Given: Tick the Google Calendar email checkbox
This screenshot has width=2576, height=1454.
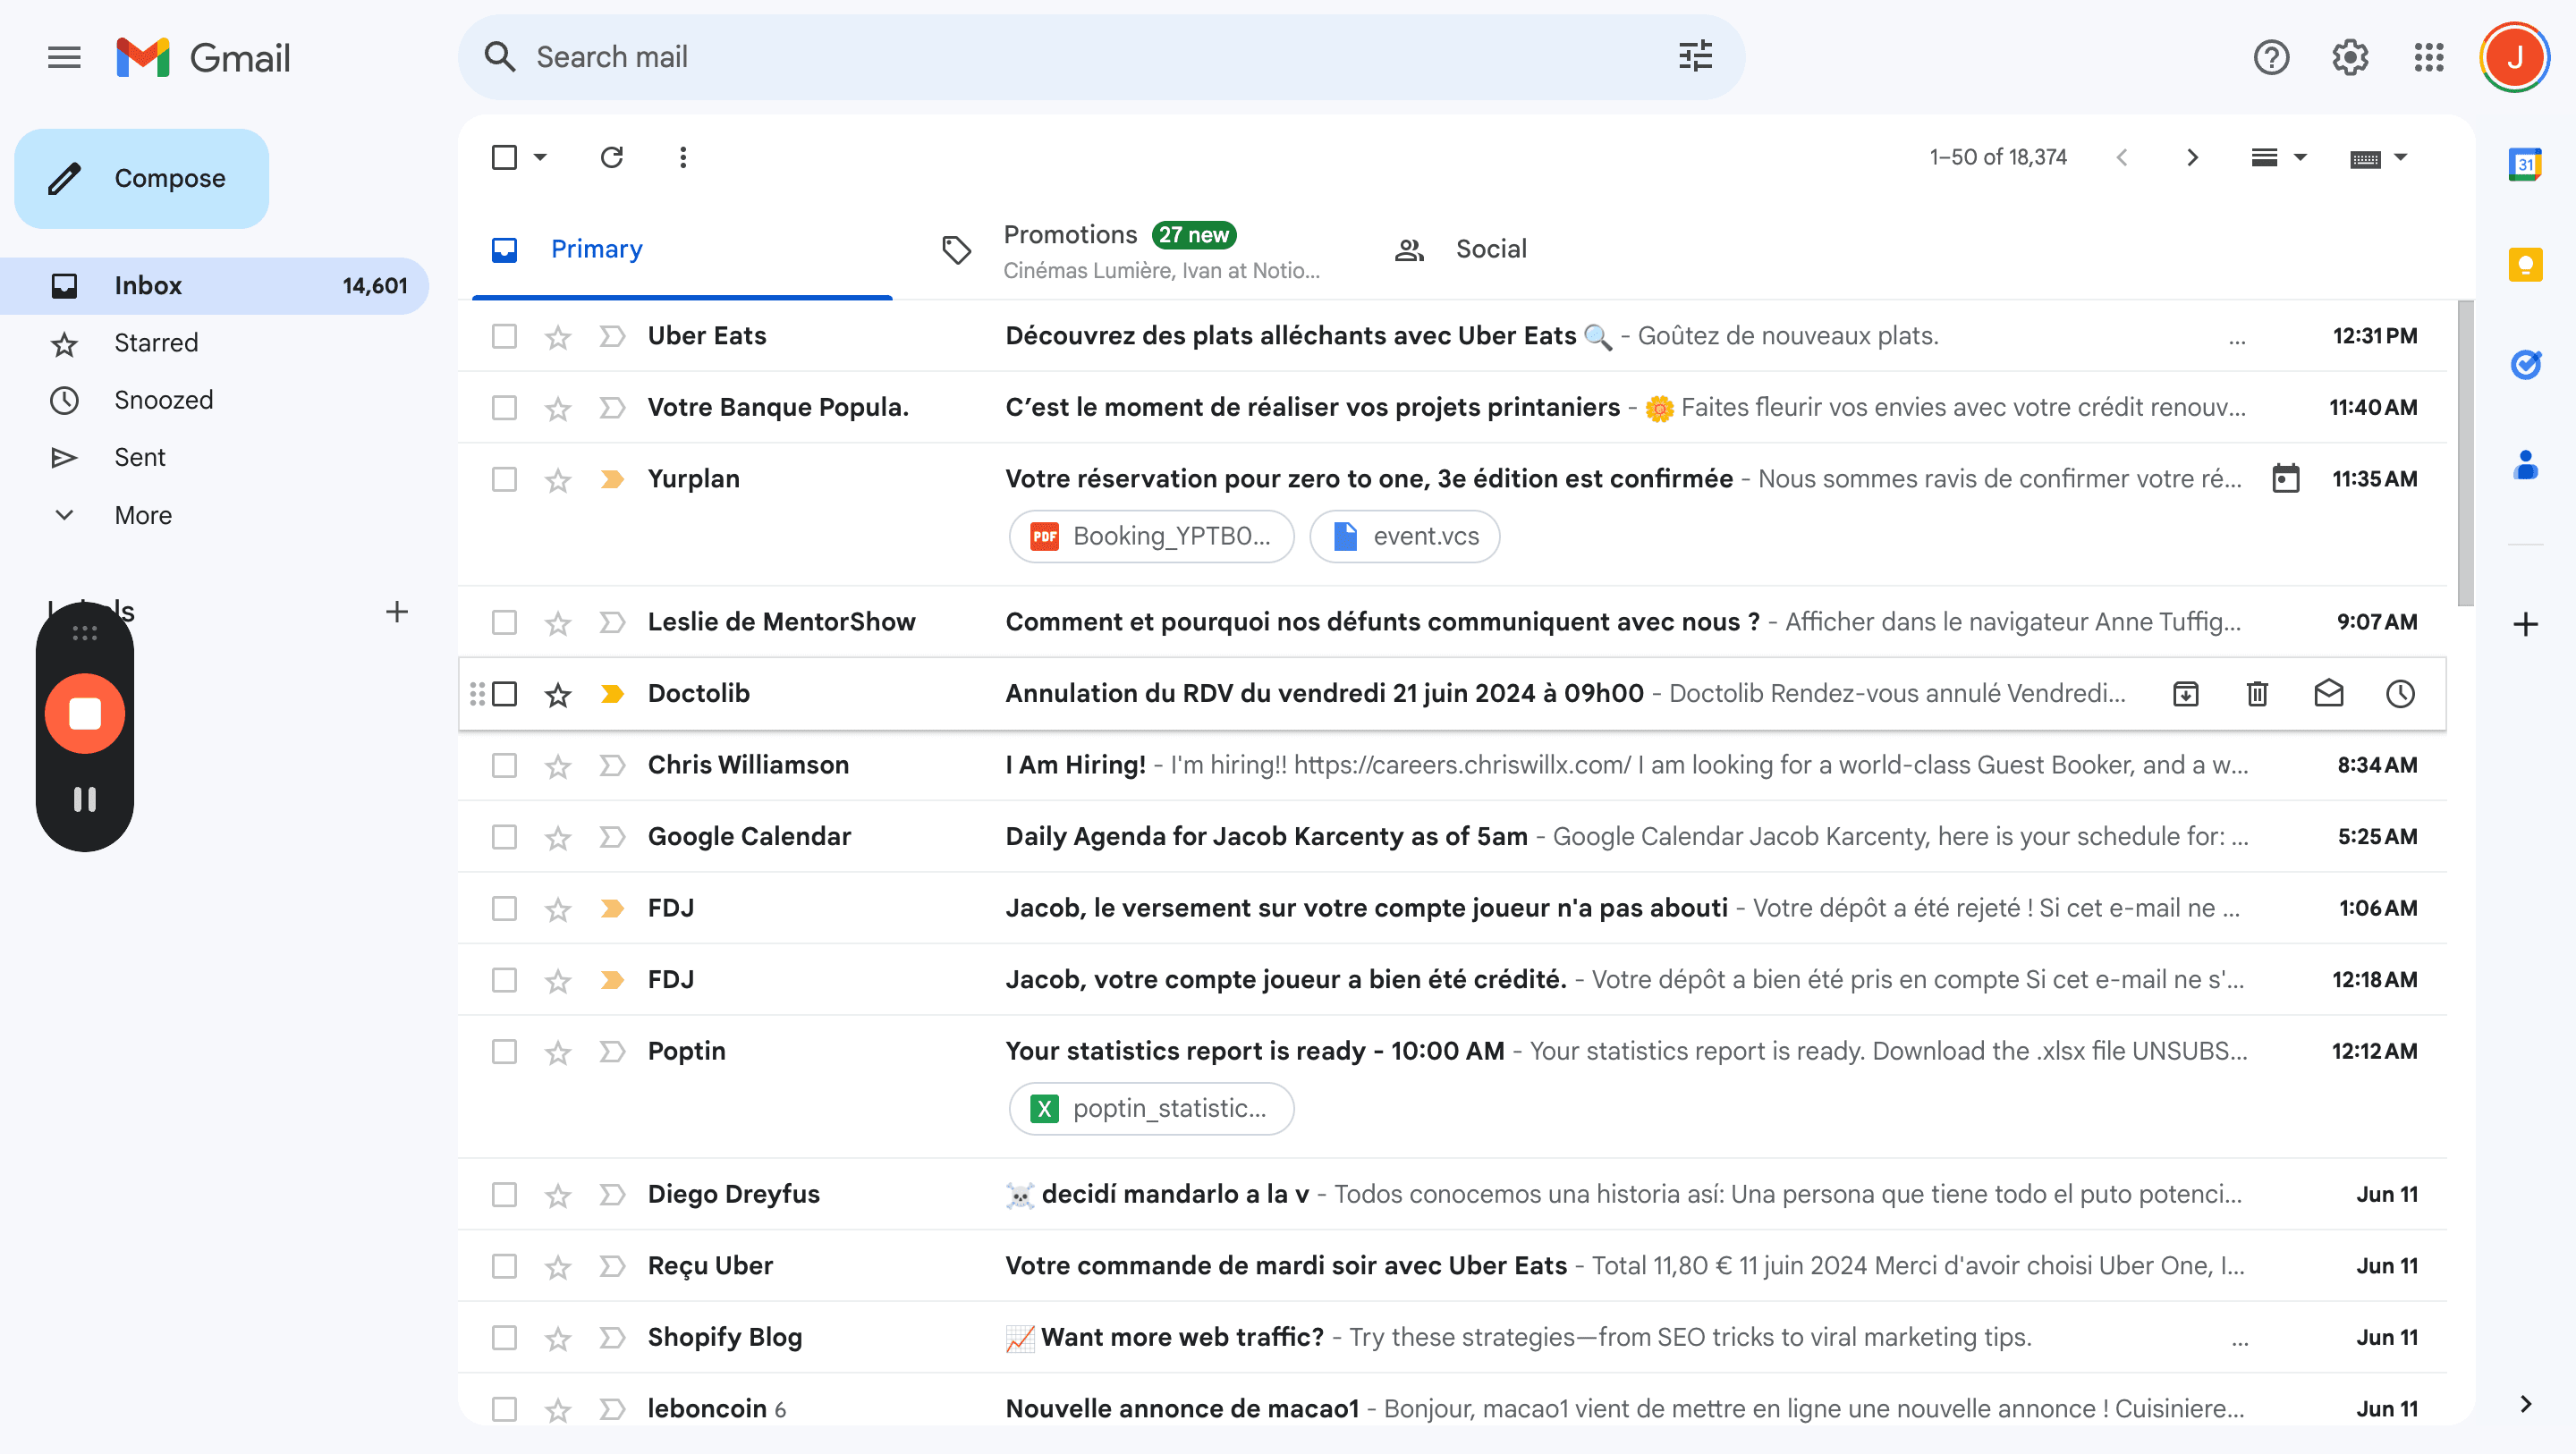Looking at the screenshot, I should [504, 836].
